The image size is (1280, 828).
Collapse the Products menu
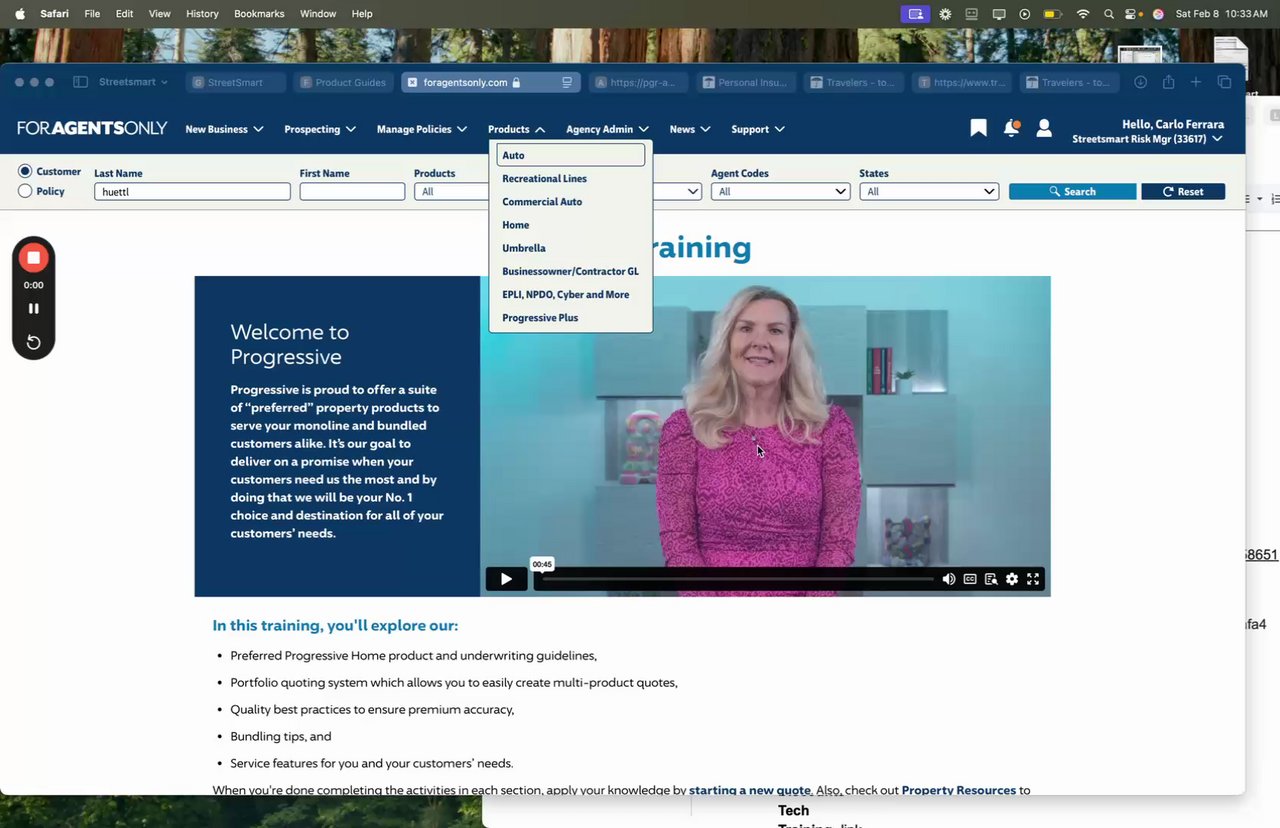click(517, 129)
